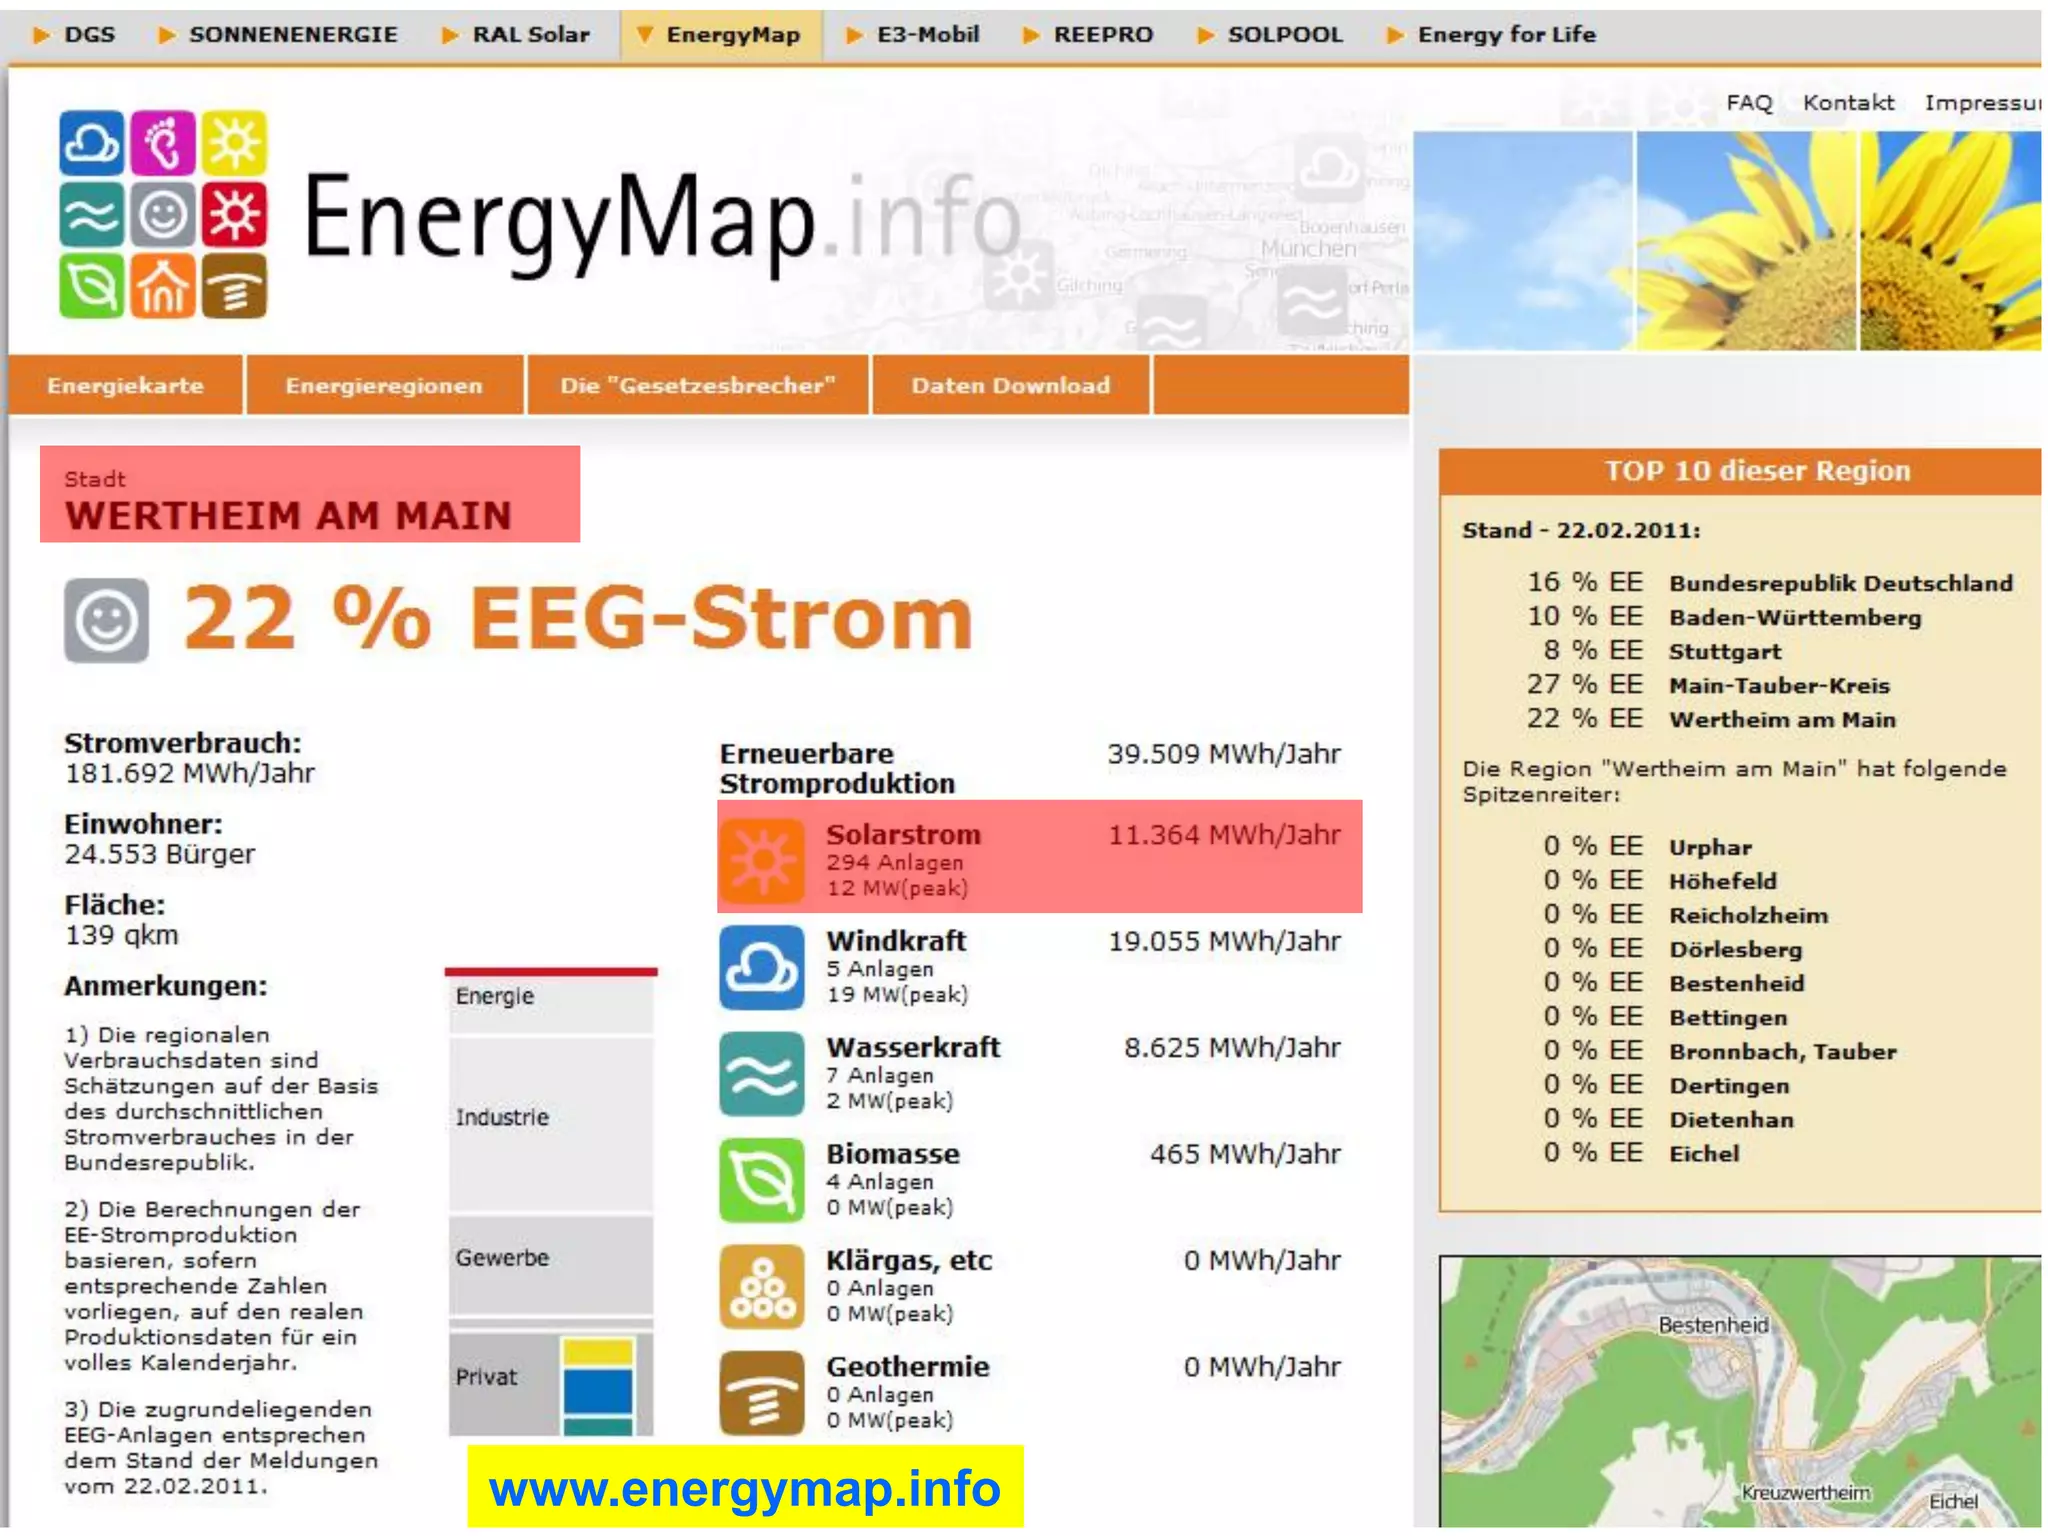
Task: Open the Dertingen district link
Action: point(1729,1085)
